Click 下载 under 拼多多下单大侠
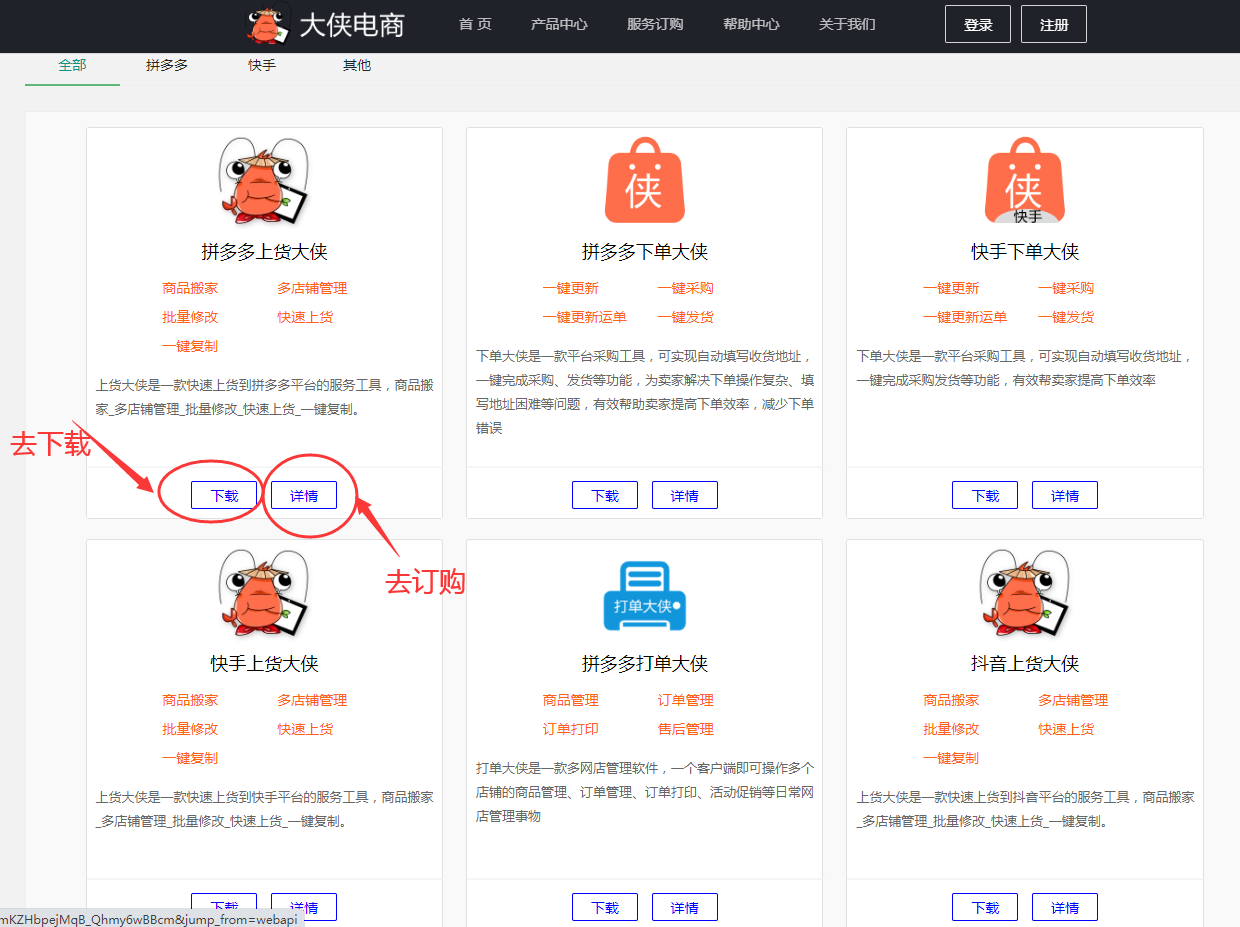 pyautogui.click(x=605, y=495)
